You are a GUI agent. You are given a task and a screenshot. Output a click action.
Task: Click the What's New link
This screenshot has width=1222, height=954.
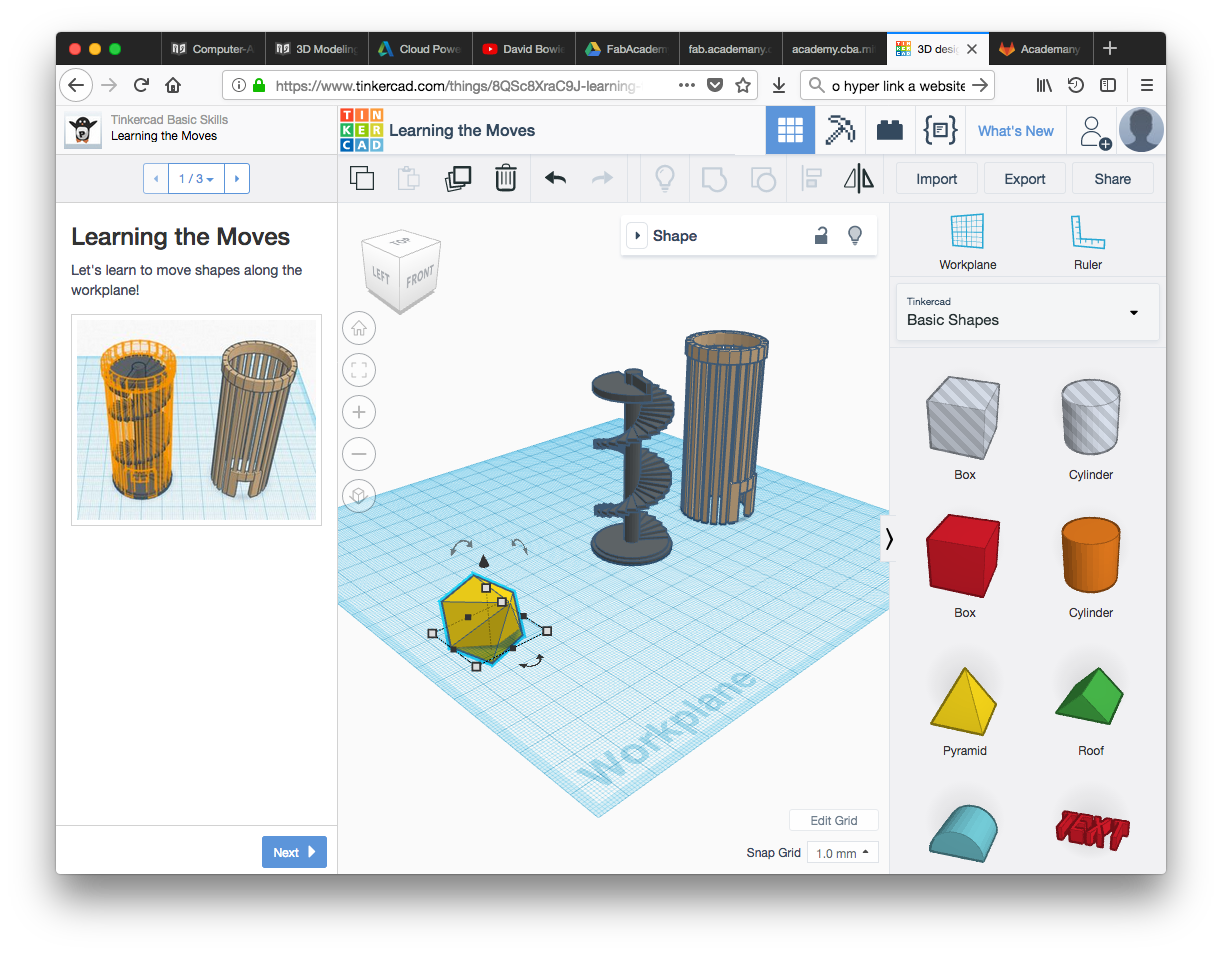(x=1016, y=131)
